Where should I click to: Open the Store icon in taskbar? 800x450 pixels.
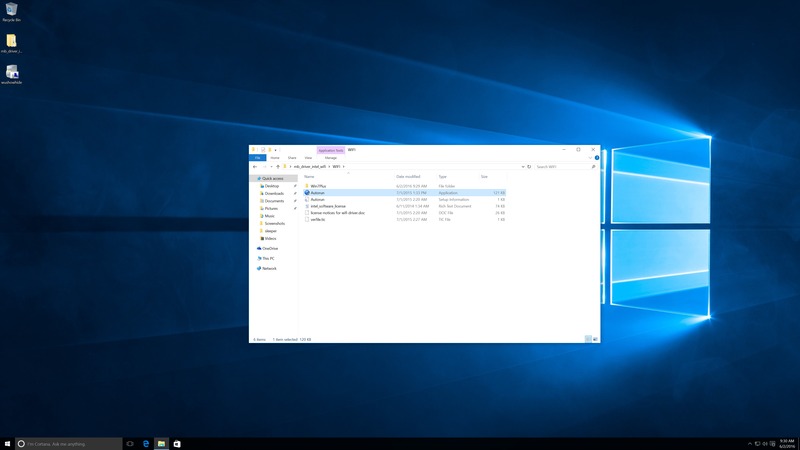(x=177, y=443)
